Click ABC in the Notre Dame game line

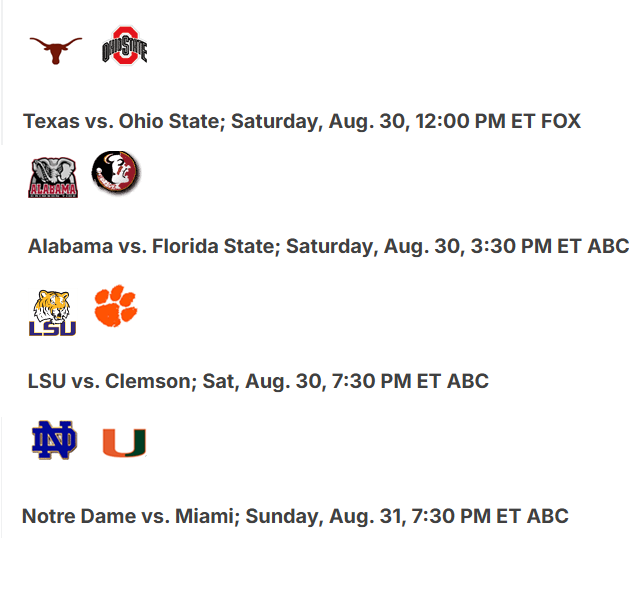[x=548, y=516]
